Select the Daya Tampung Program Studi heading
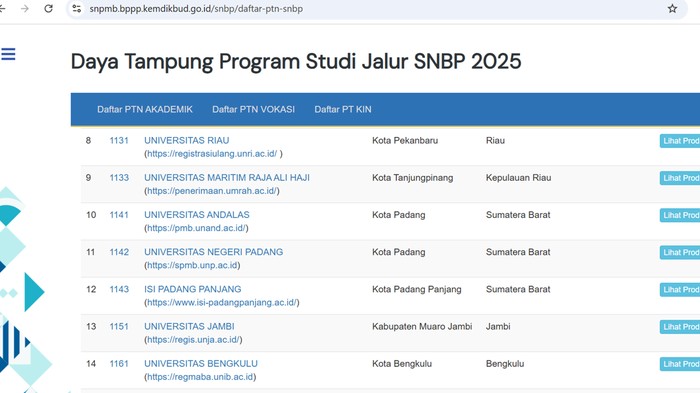Image resolution: width=700 pixels, height=393 pixels. point(296,61)
